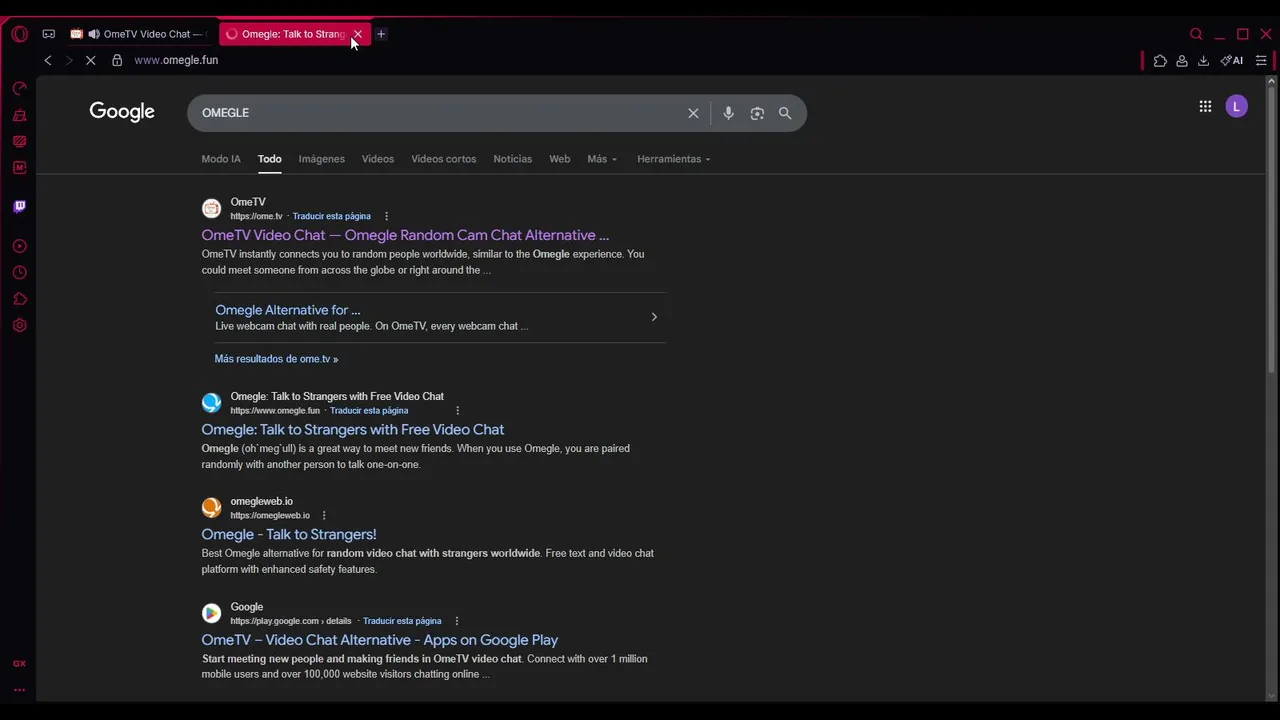1280x720 pixels.
Task: View site security lock information
Action: tap(117, 60)
